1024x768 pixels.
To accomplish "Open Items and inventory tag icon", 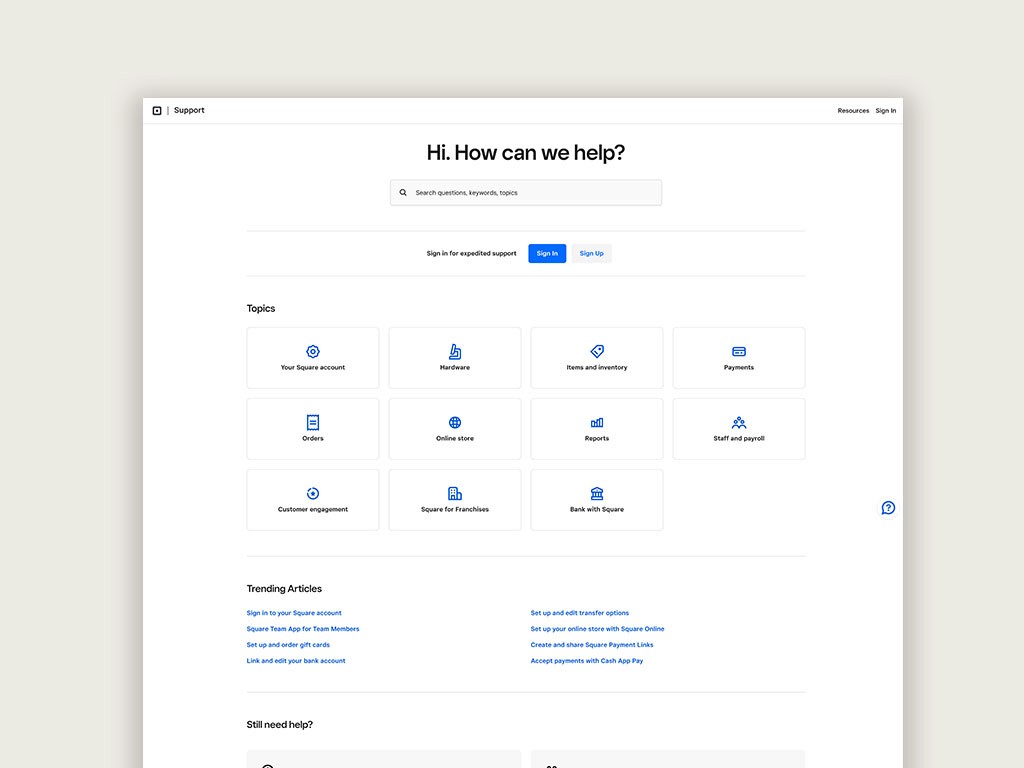I will pyautogui.click(x=597, y=351).
